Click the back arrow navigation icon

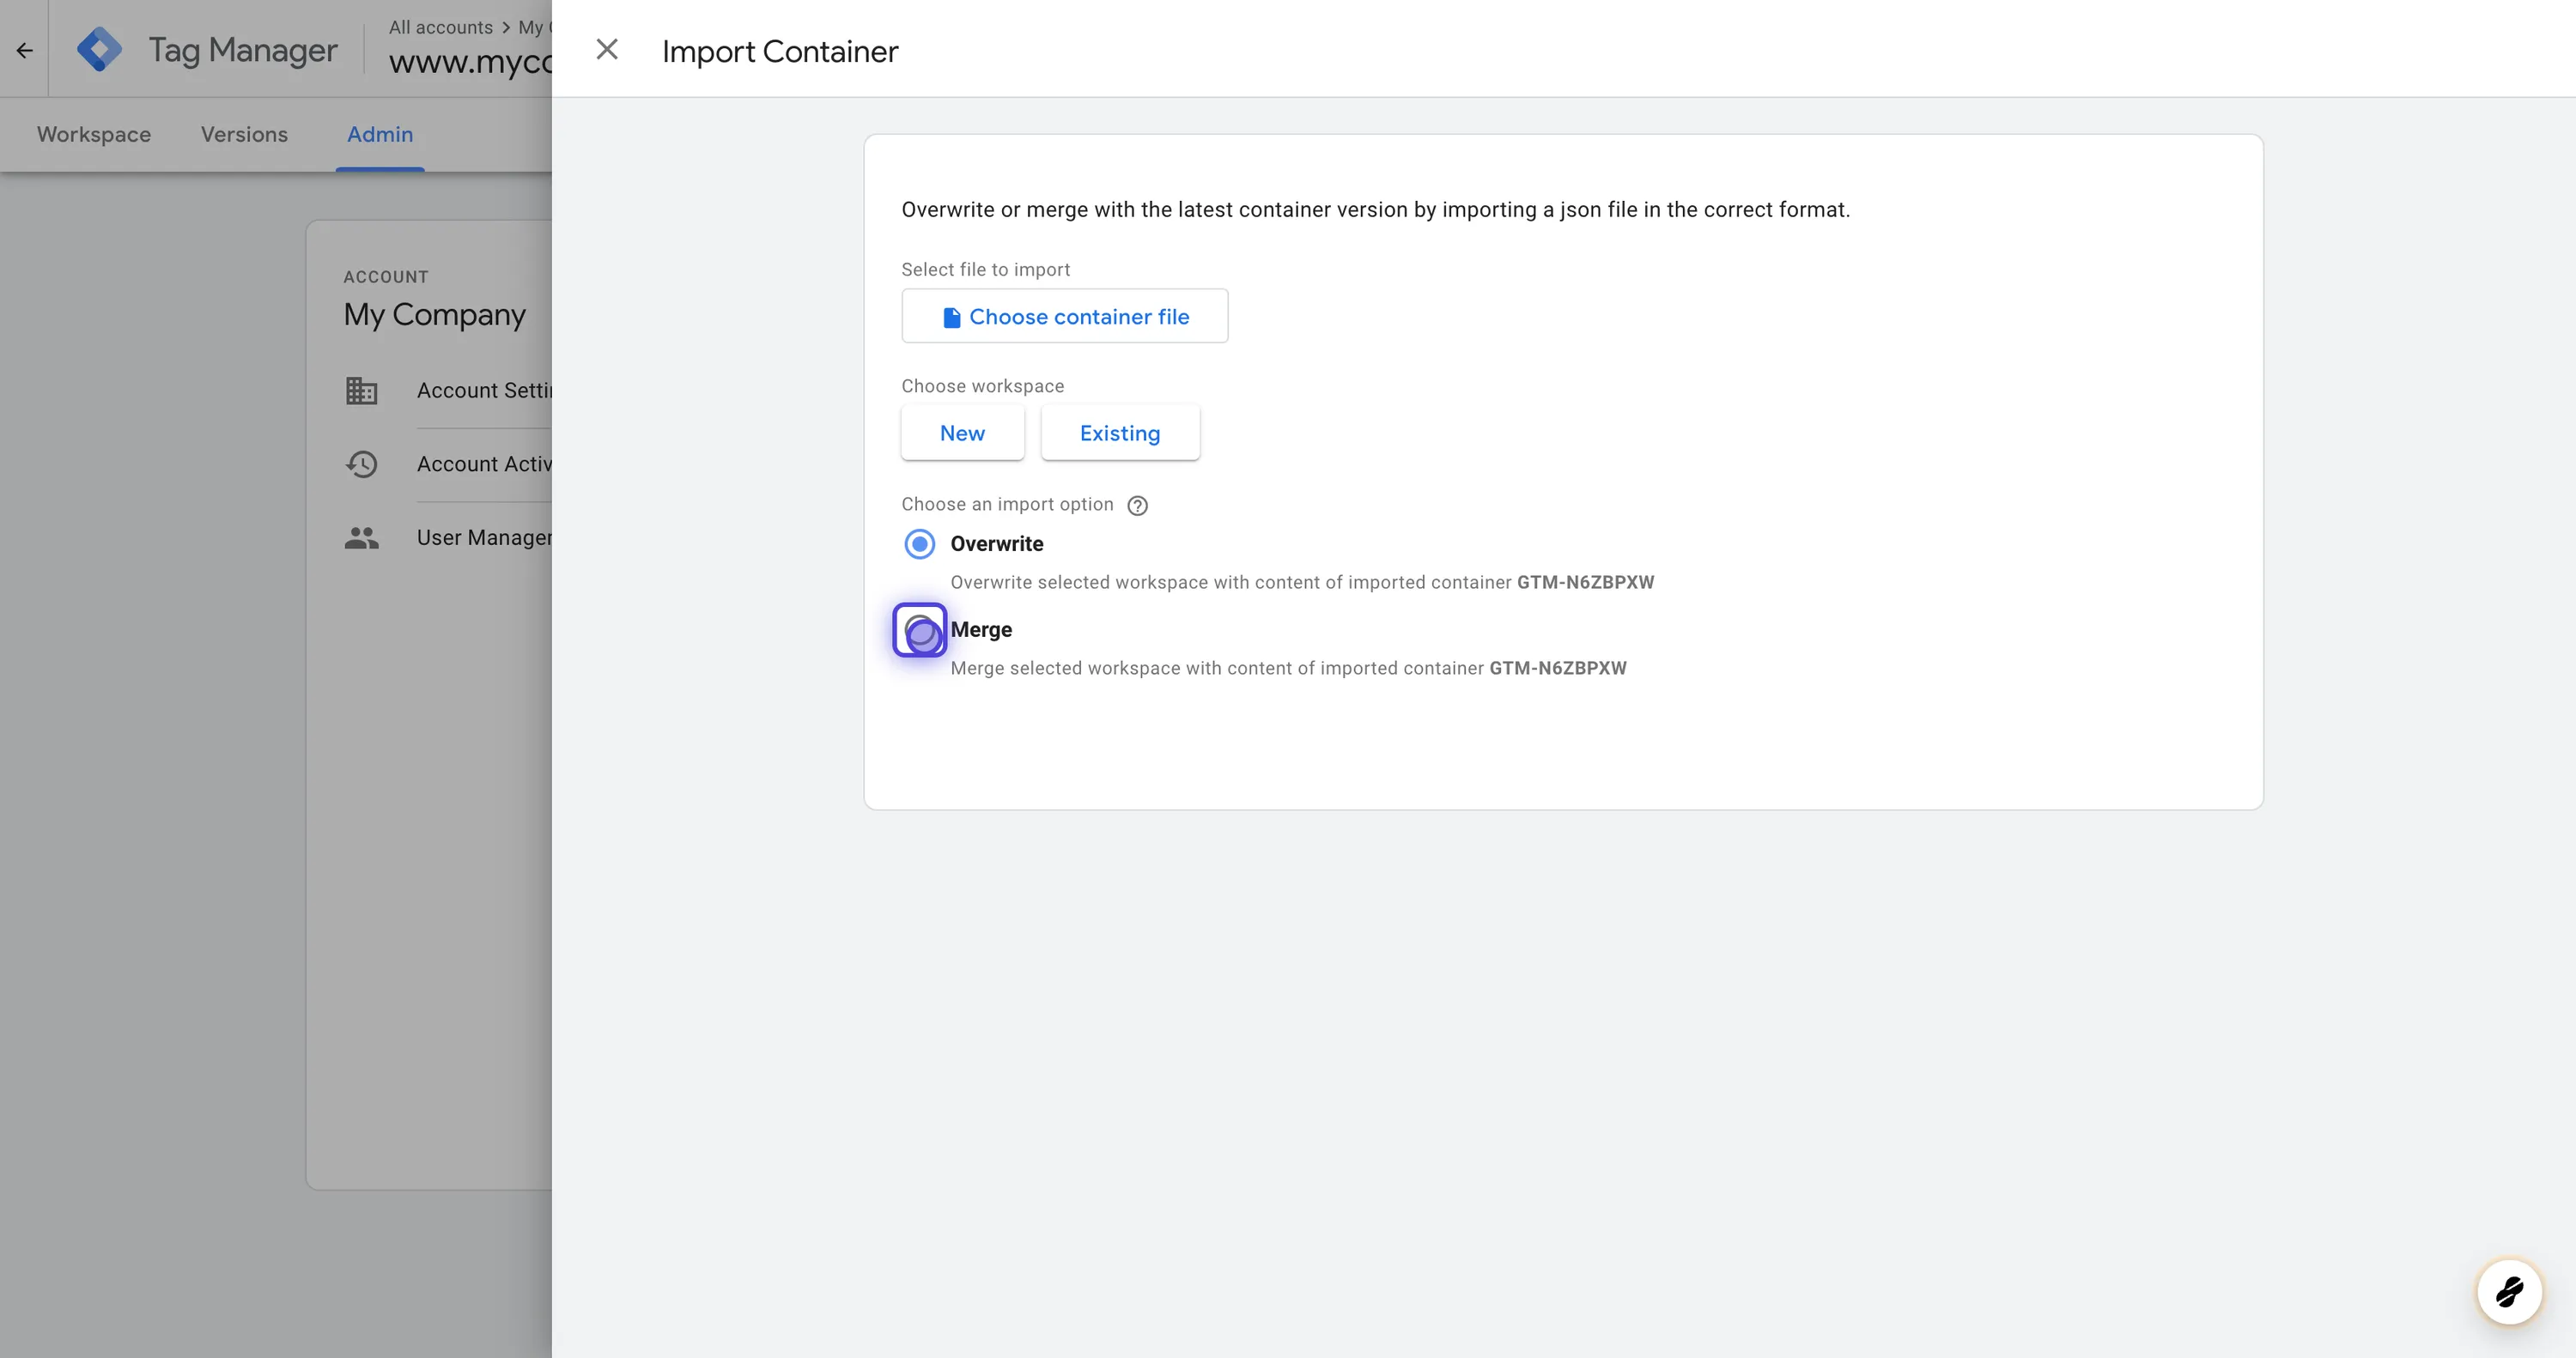click(24, 50)
